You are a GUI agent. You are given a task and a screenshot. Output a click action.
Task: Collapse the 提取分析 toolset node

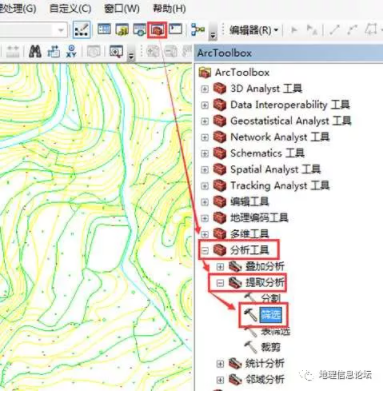click(x=220, y=283)
